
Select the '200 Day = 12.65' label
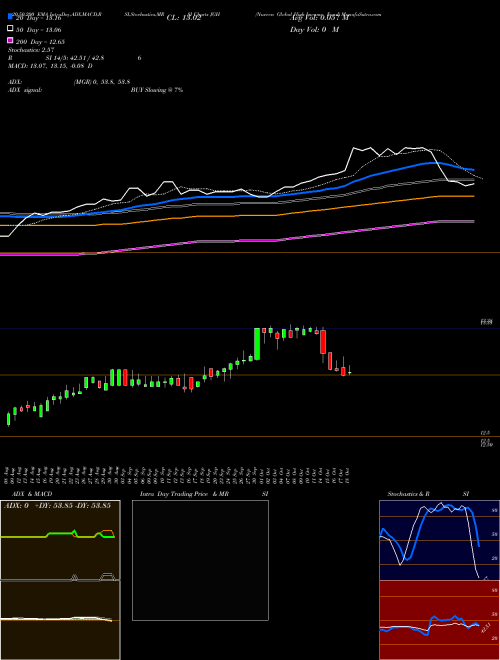tap(40, 42)
